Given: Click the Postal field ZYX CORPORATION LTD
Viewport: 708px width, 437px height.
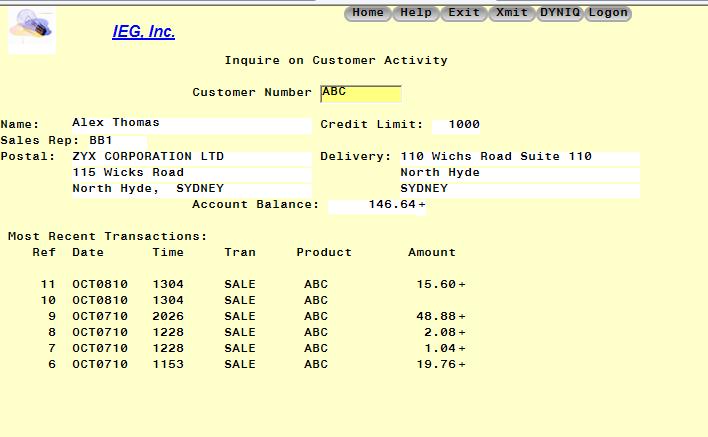Looking at the screenshot, I should [x=190, y=157].
